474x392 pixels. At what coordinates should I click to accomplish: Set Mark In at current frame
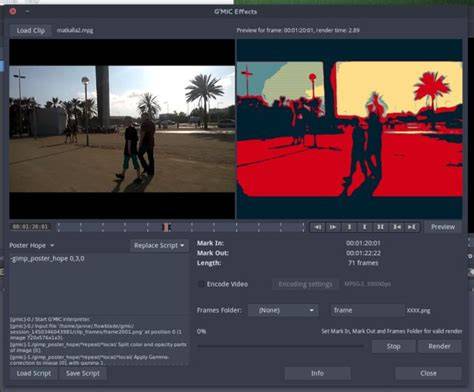coord(349,227)
